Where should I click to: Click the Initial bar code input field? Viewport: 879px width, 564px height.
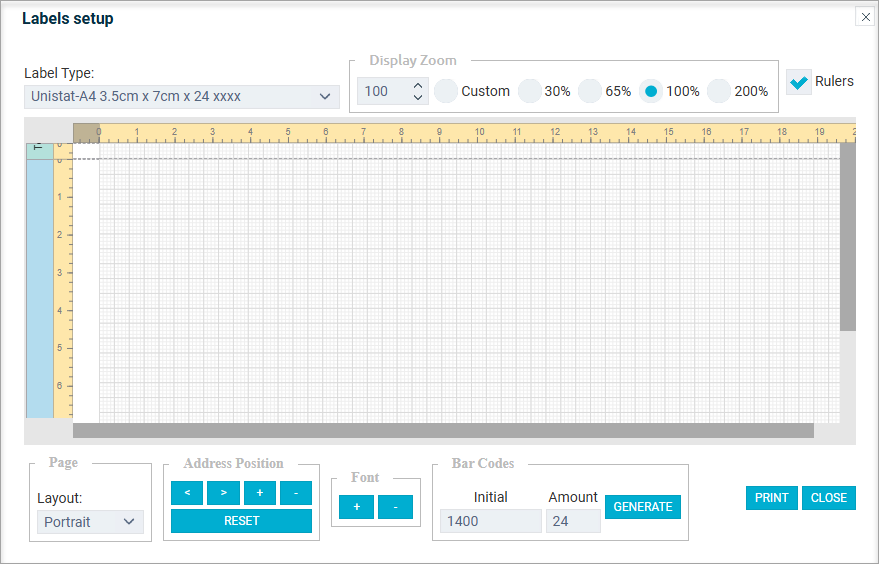coord(491,521)
